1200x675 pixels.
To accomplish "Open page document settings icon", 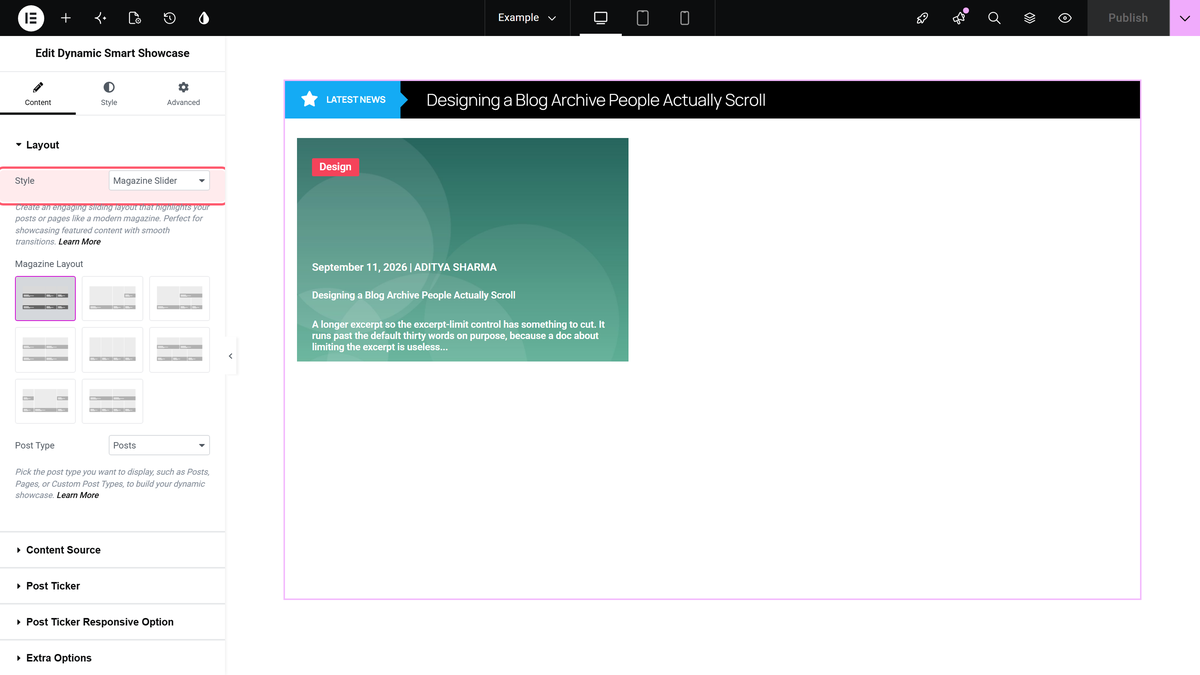I will coord(135,18).
